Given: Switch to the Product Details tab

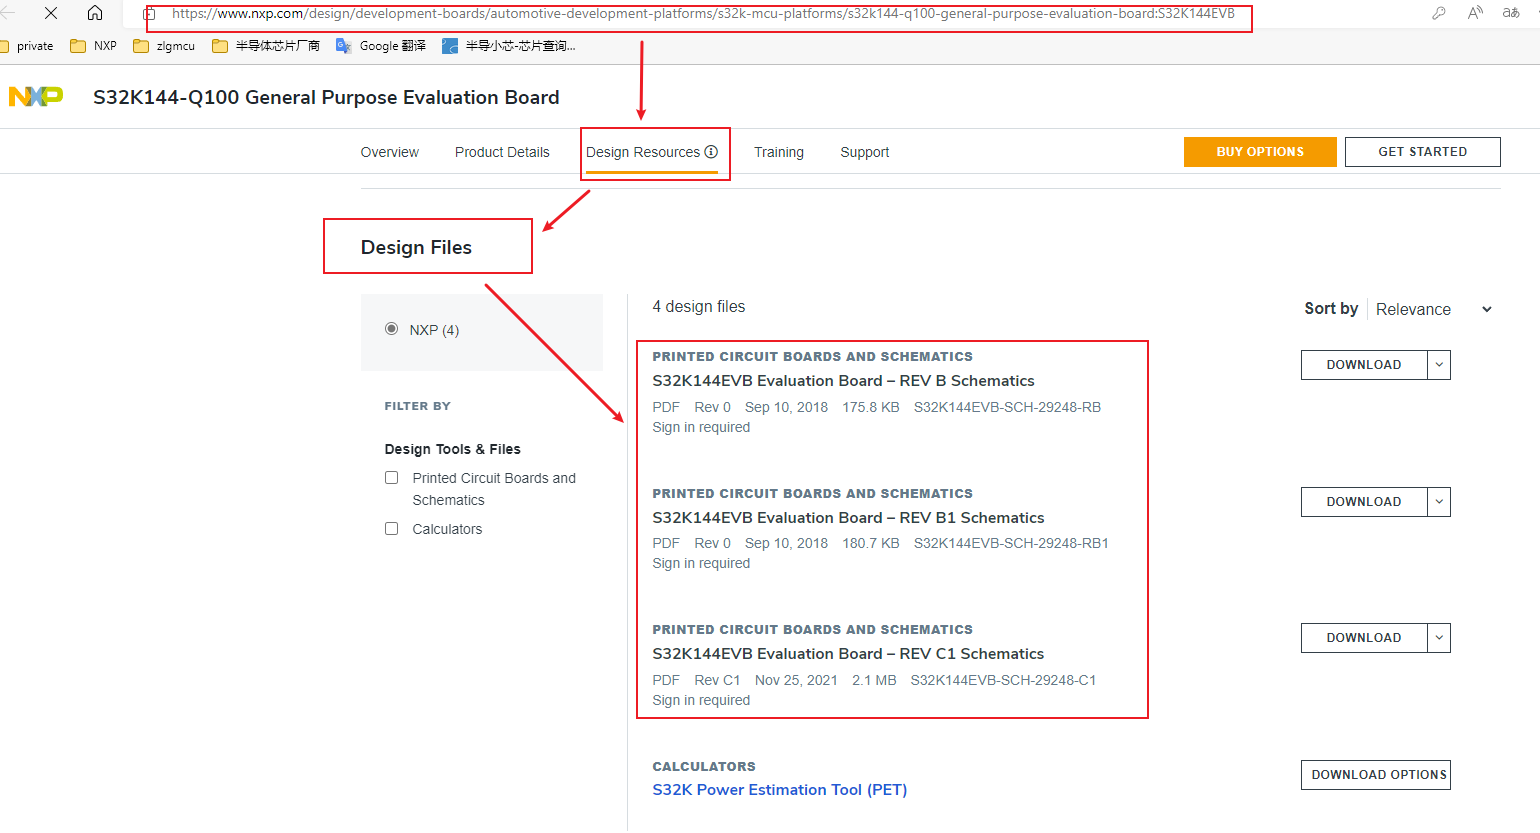Looking at the screenshot, I should (502, 152).
